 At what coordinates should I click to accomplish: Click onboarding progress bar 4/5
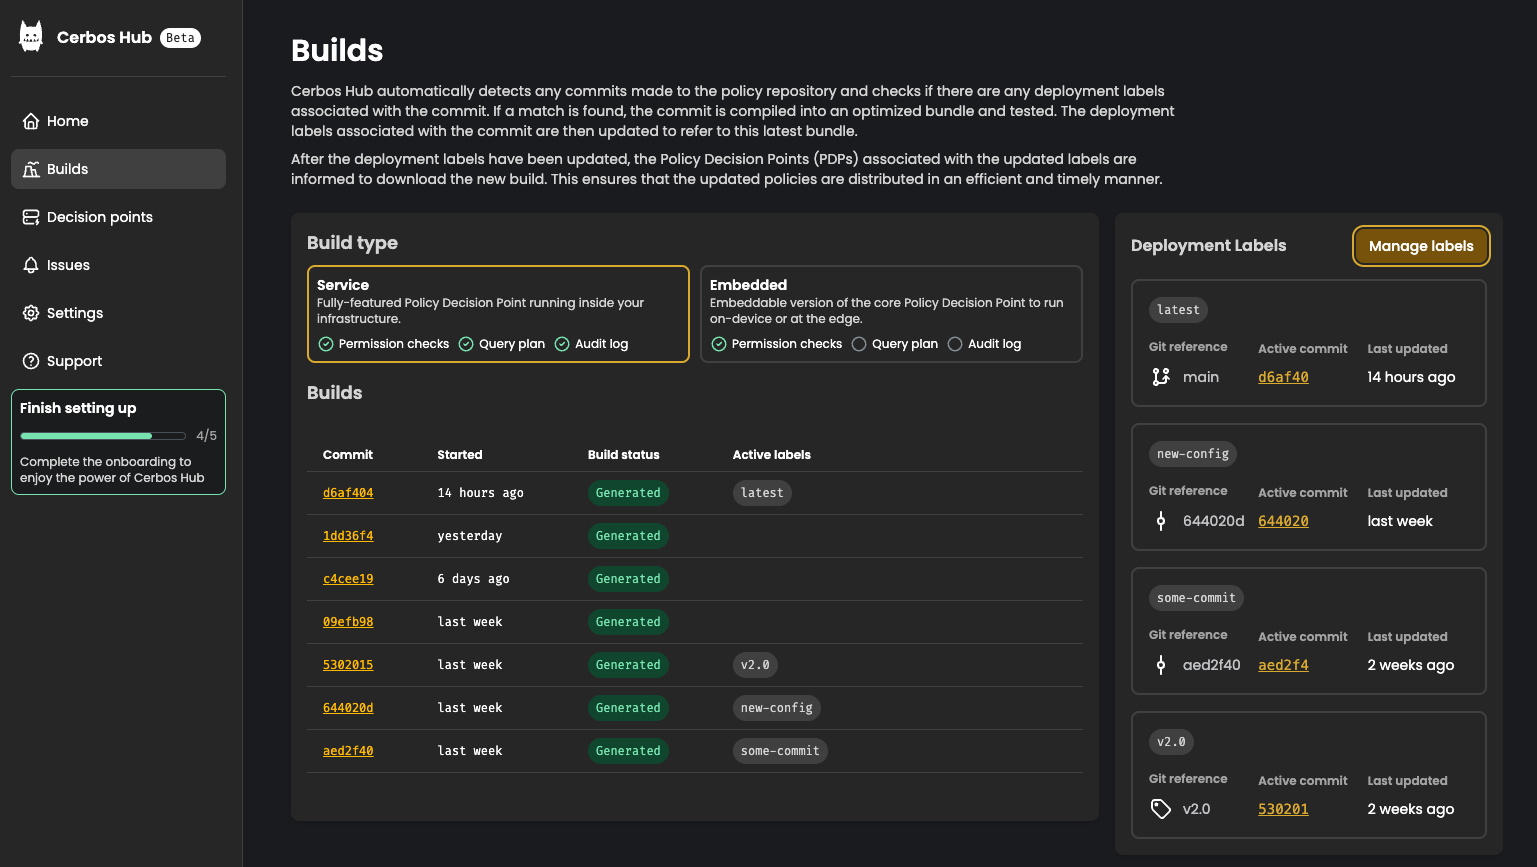(x=103, y=436)
